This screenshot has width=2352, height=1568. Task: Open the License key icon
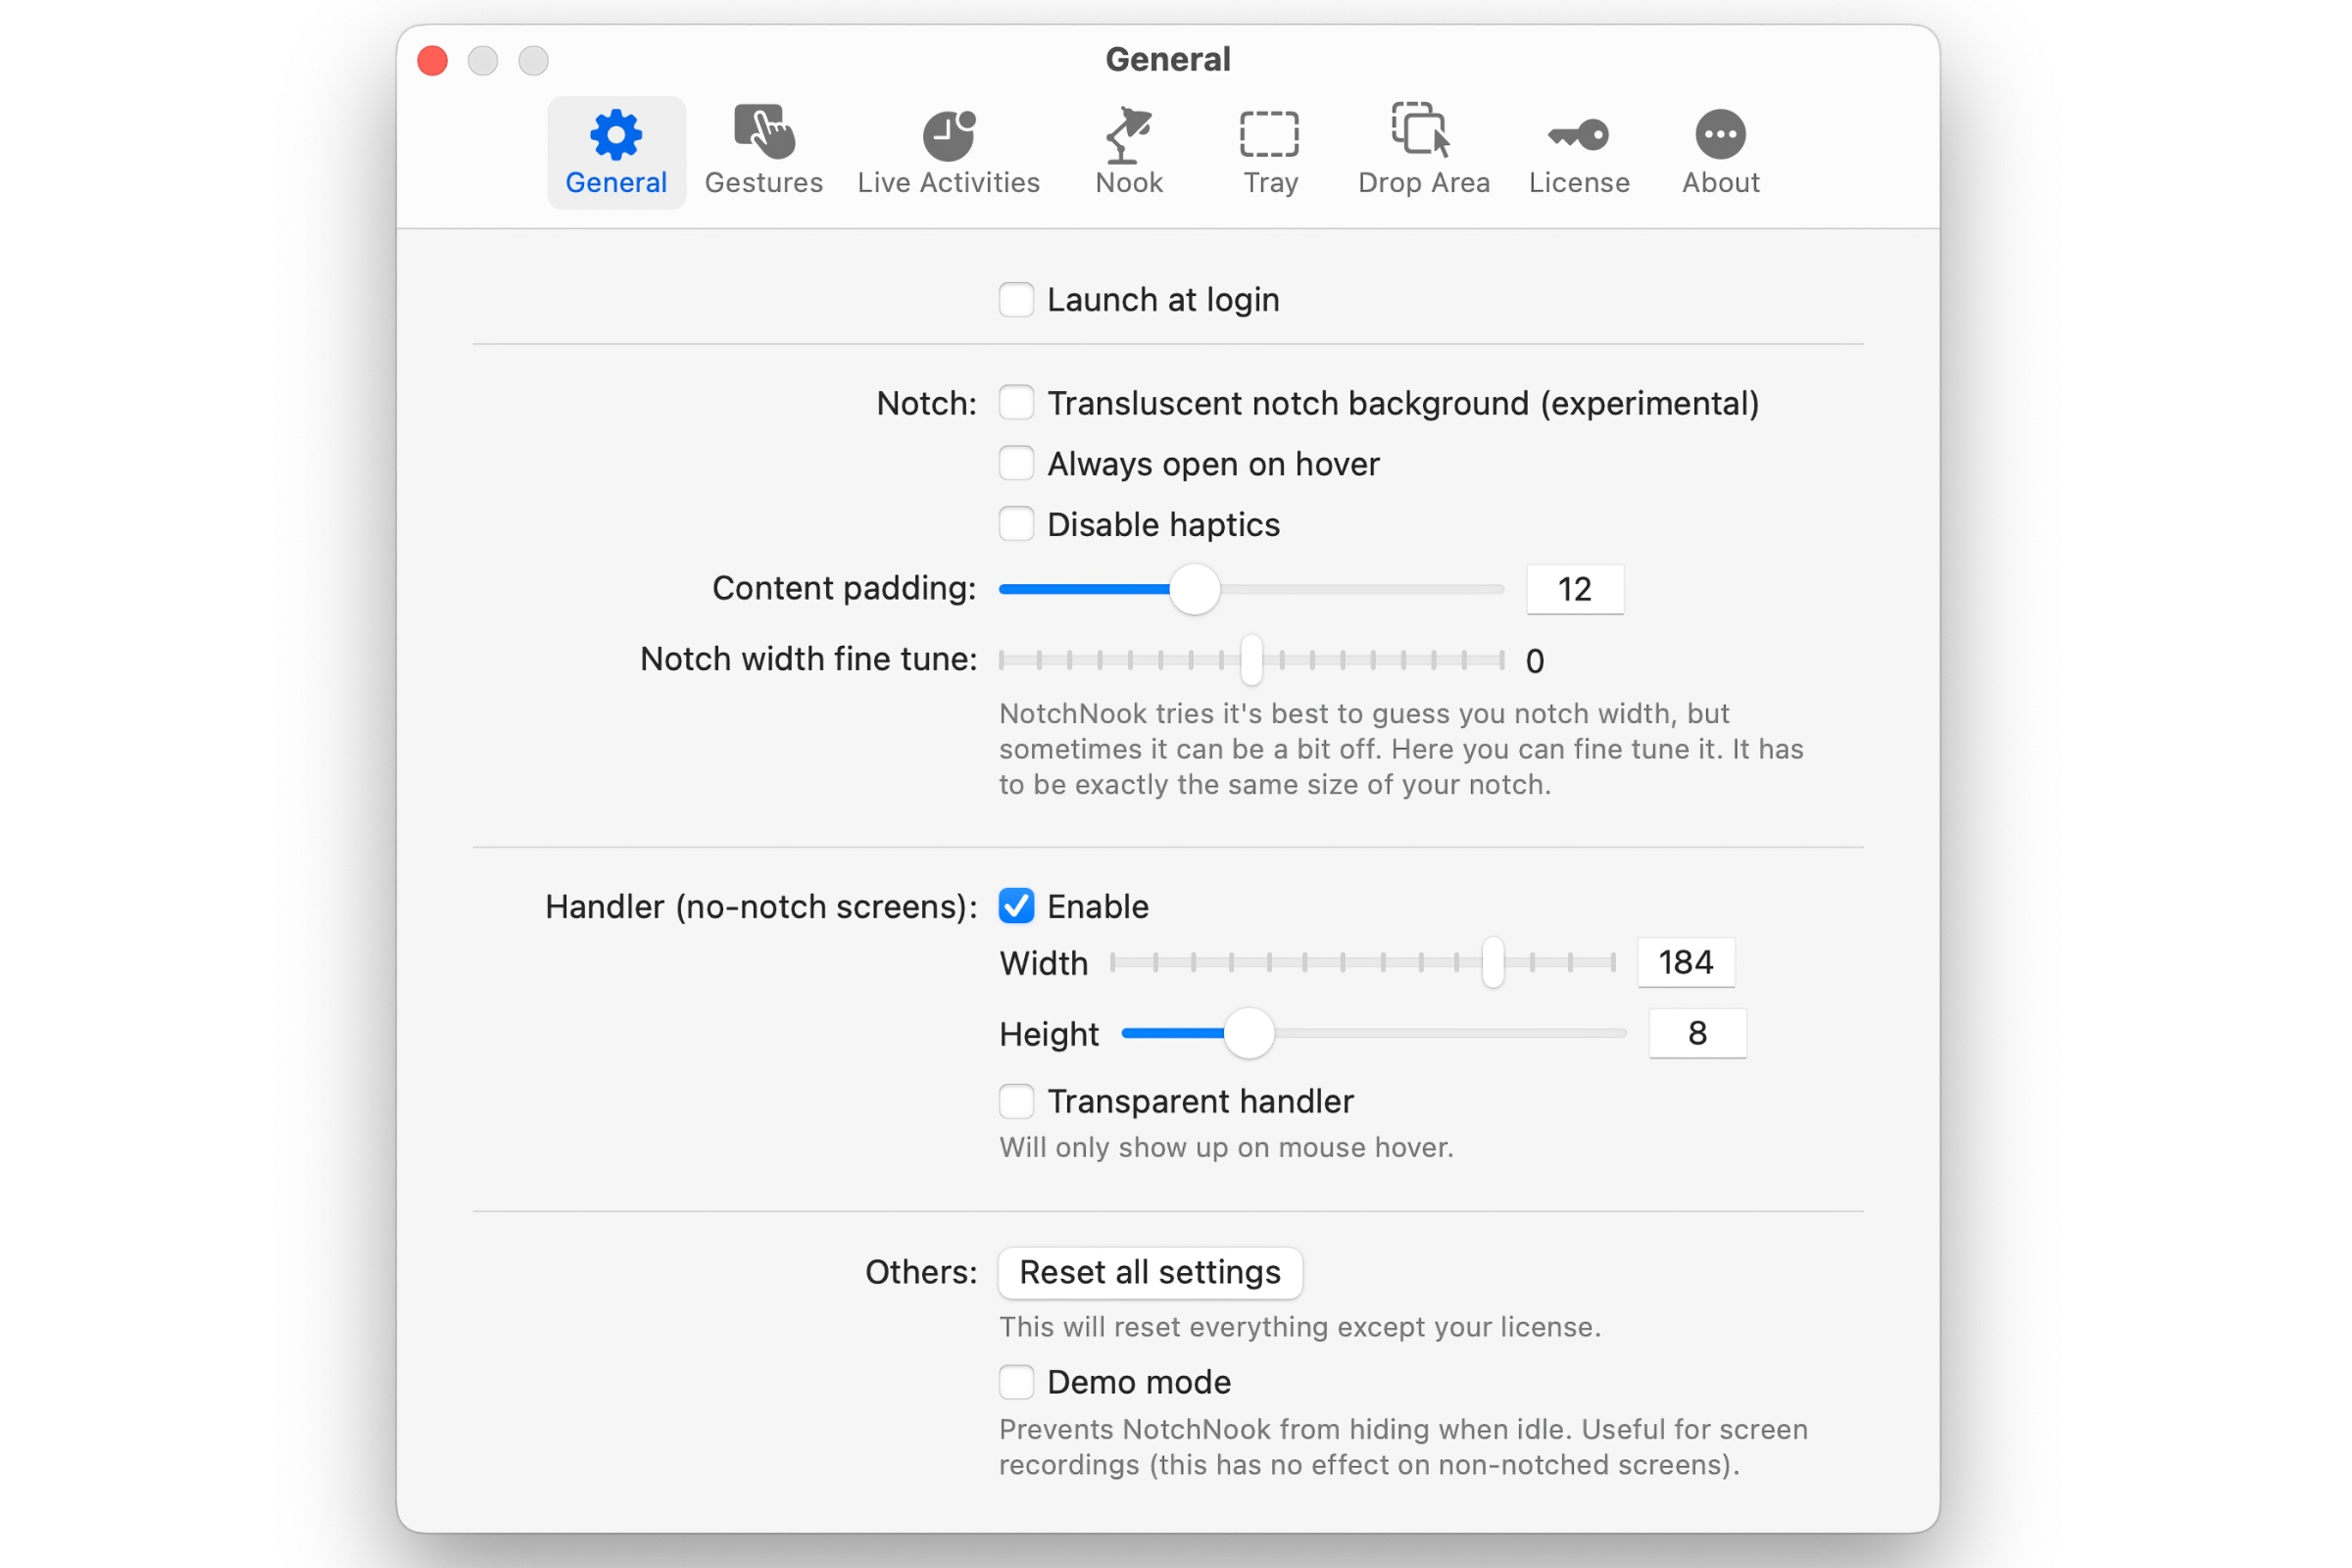(1579, 134)
